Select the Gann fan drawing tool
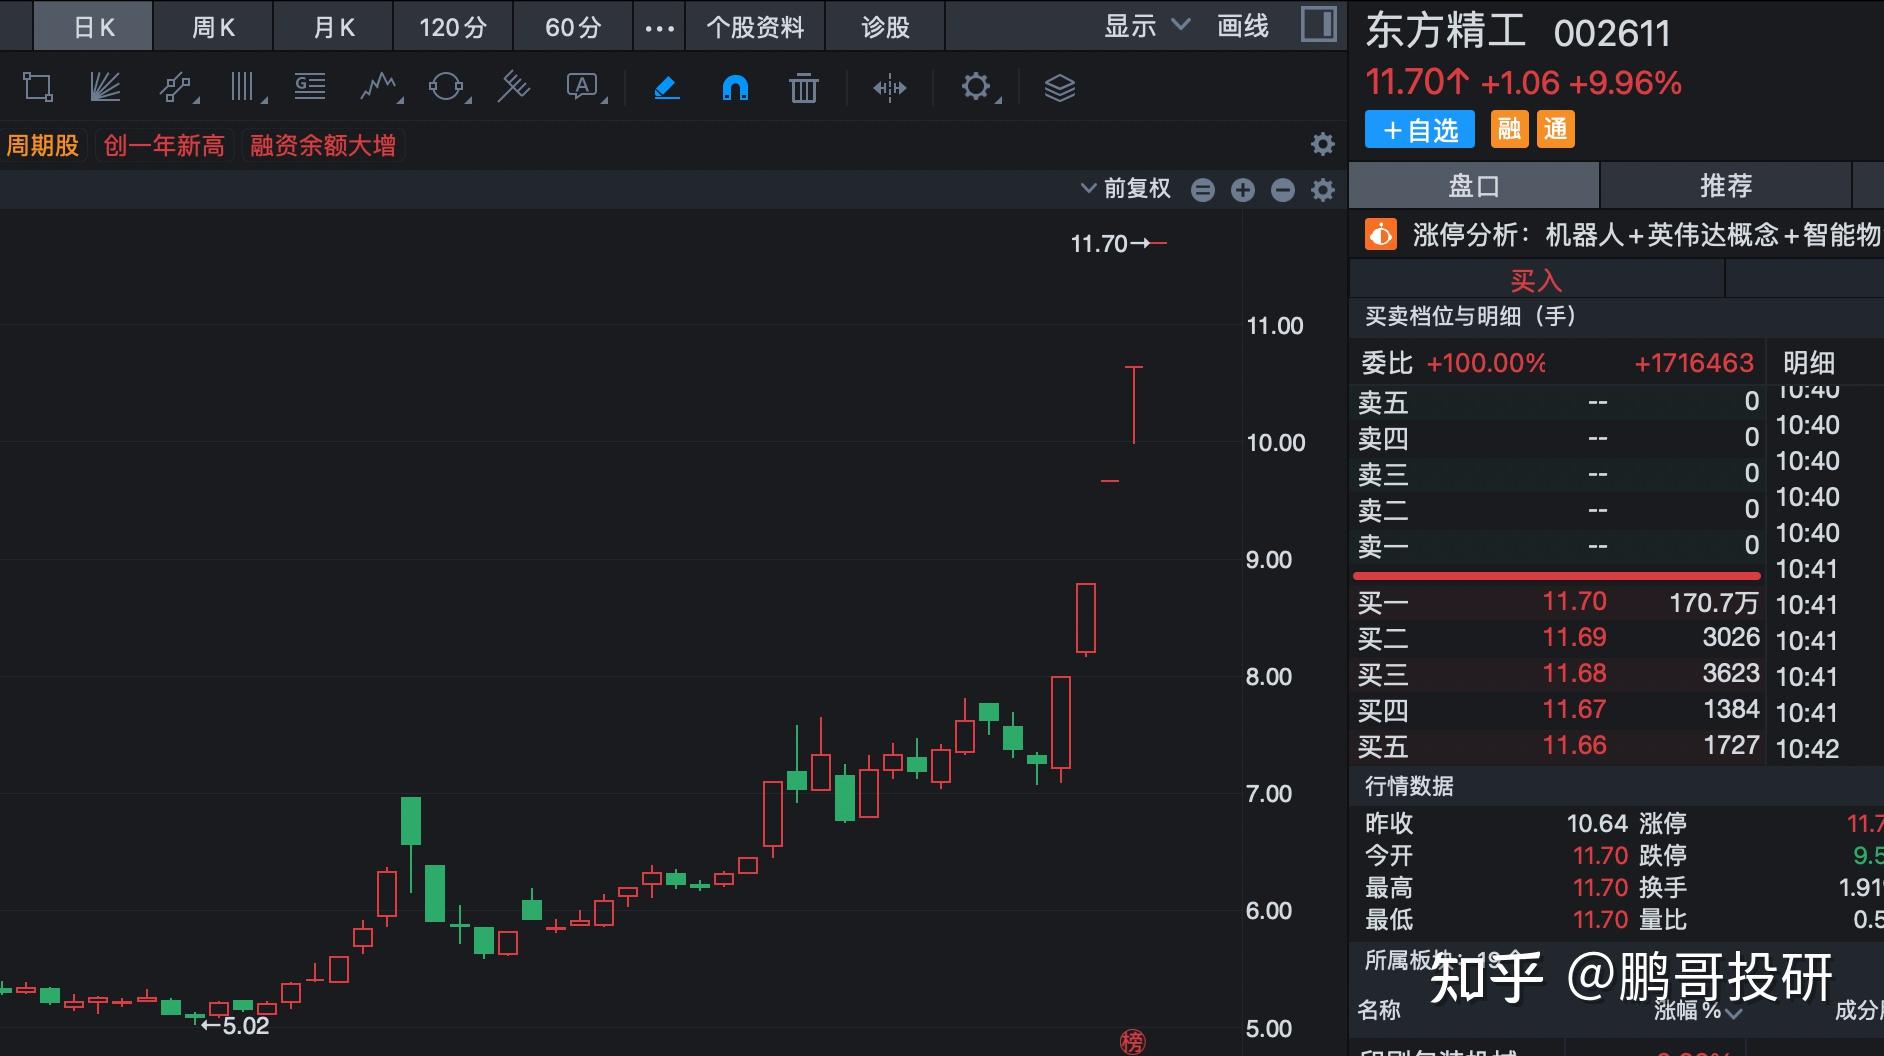 pyautogui.click(x=105, y=88)
